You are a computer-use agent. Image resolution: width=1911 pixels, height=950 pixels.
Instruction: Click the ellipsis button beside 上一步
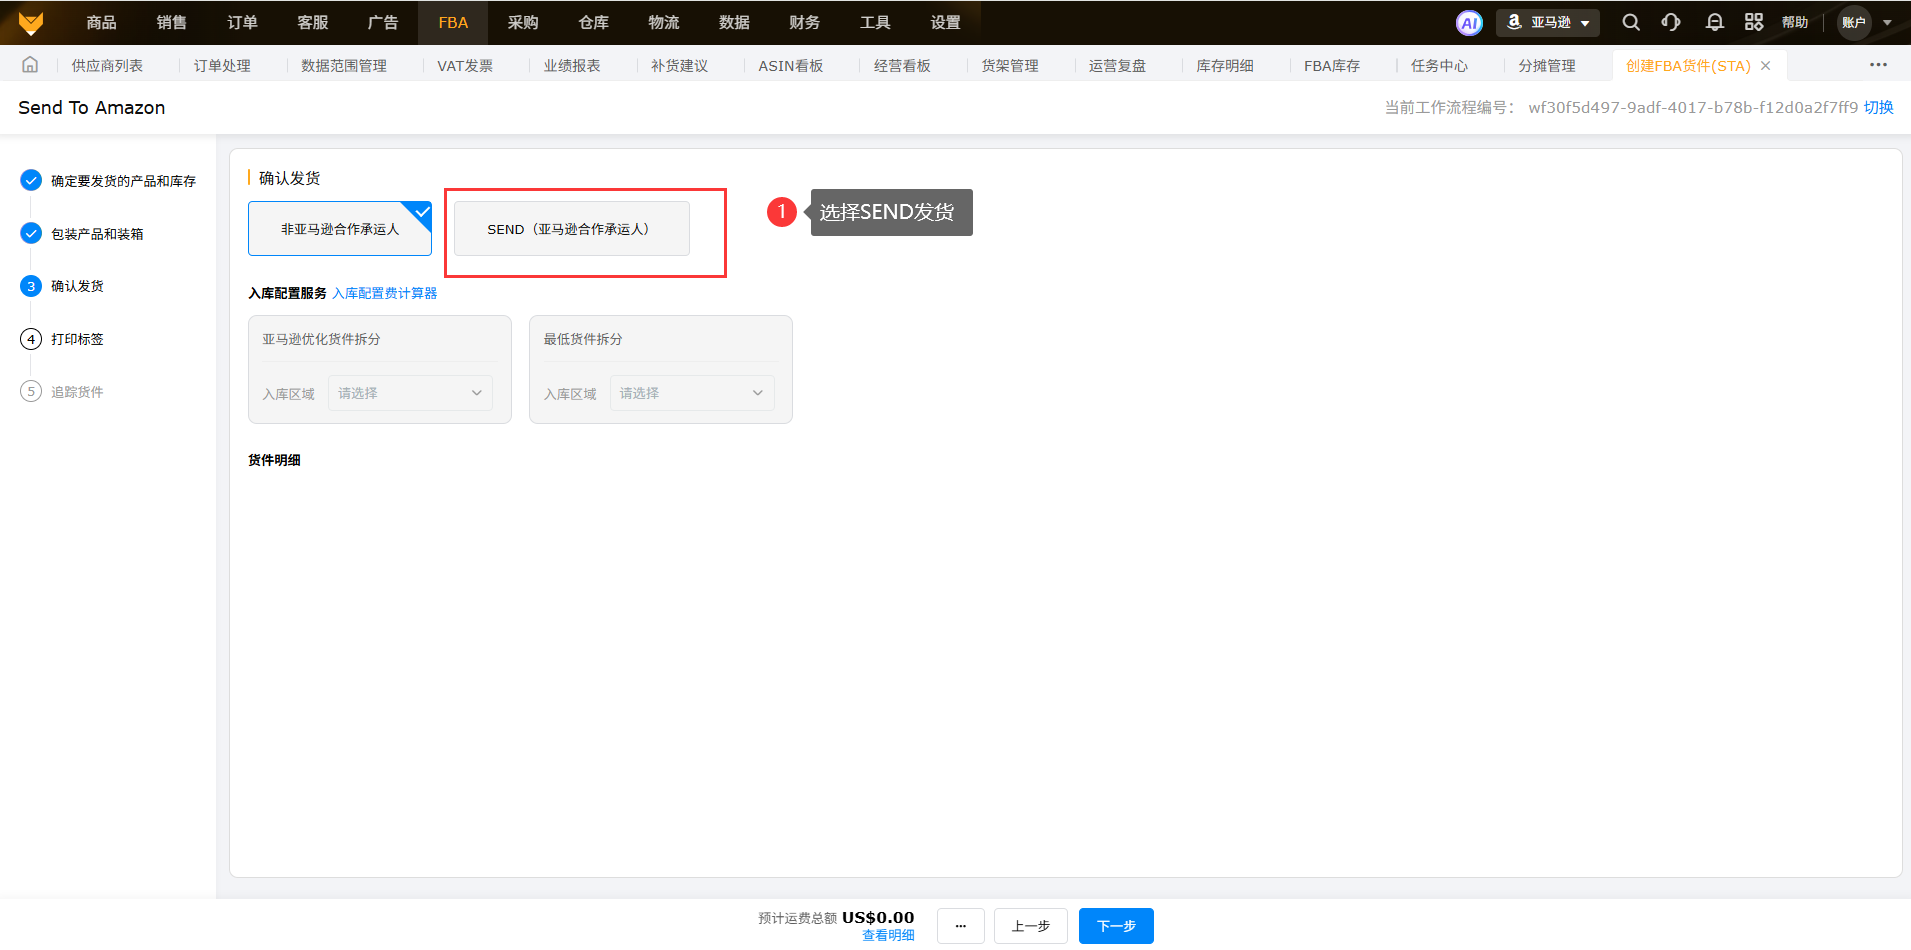coord(961,926)
